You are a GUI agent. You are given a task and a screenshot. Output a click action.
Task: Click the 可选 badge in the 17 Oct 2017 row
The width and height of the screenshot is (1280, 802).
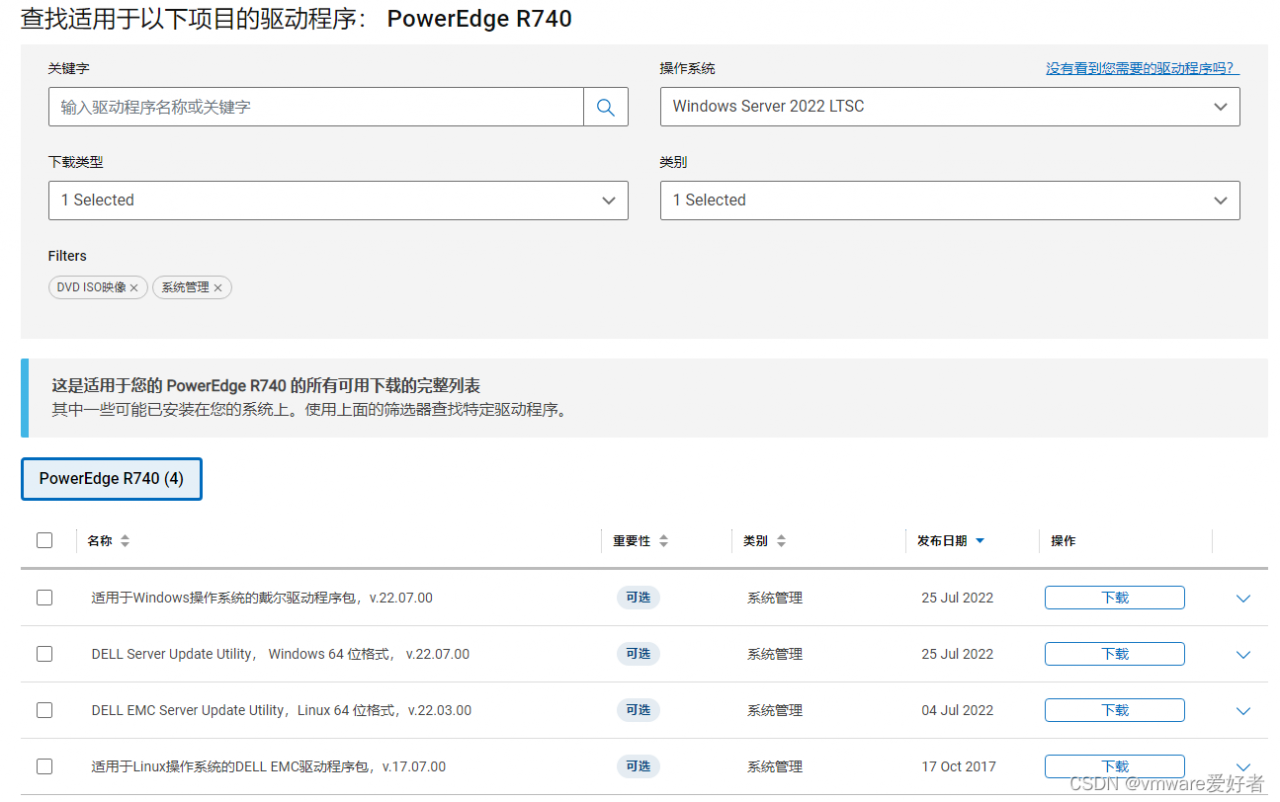pyautogui.click(x=638, y=766)
